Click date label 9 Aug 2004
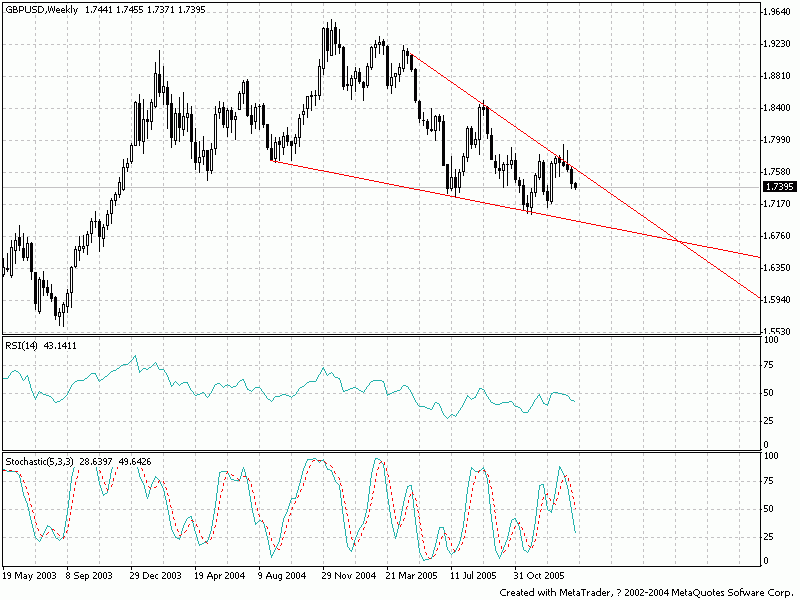The width and height of the screenshot is (800, 600). [282, 576]
